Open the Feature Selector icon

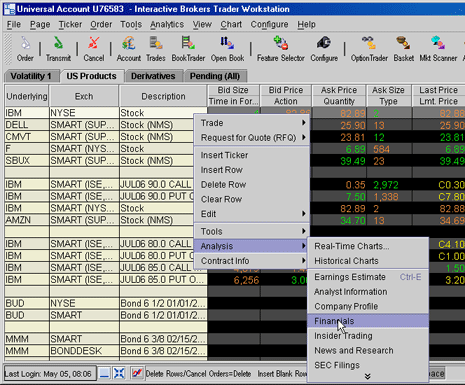[x=281, y=49]
